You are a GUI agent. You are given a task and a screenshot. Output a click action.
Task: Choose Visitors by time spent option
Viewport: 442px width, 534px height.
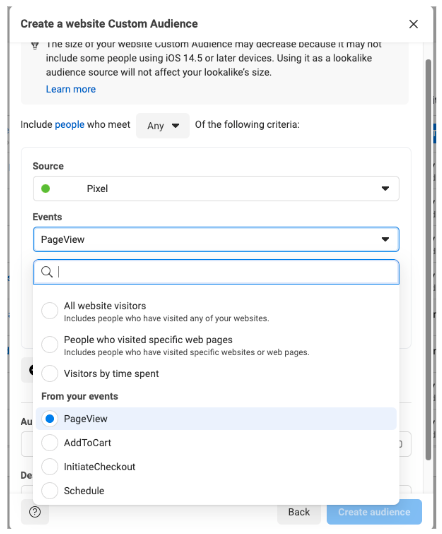pyautogui.click(x=50, y=373)
